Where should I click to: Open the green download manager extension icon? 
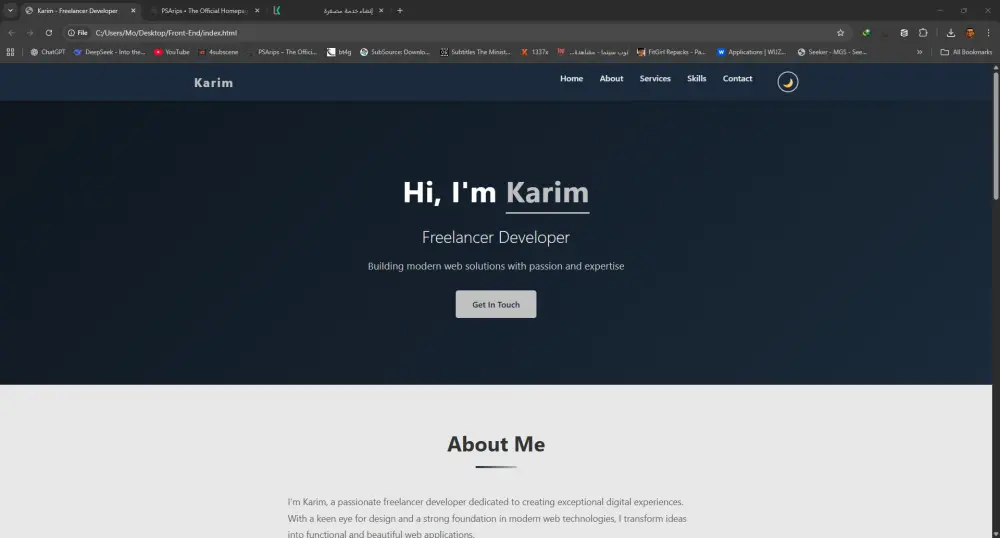[x=866, y=33]
